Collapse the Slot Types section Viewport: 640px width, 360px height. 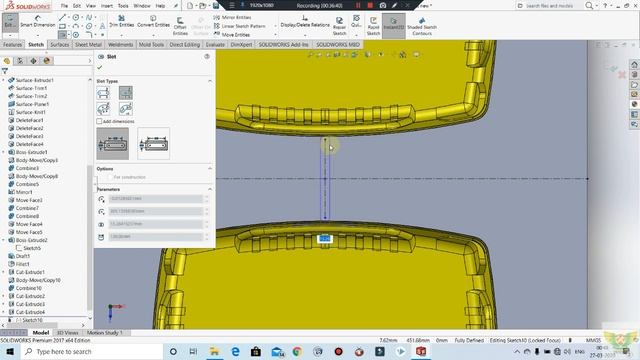point(210,81)
